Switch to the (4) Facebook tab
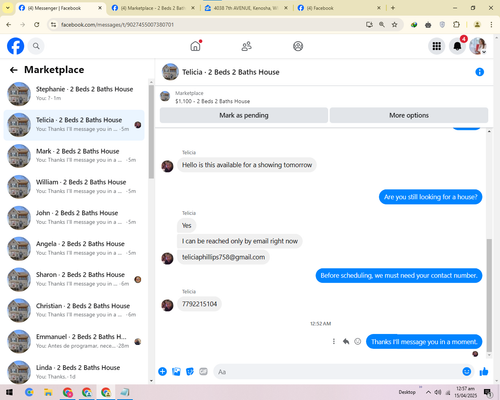This screenshot has width=500, height=400. pos(339,8)
